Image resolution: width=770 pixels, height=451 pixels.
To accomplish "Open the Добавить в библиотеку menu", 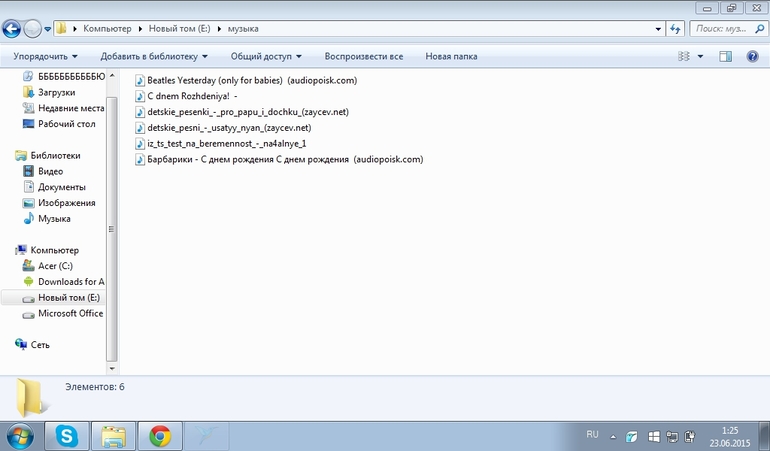I will coord(154,56).
